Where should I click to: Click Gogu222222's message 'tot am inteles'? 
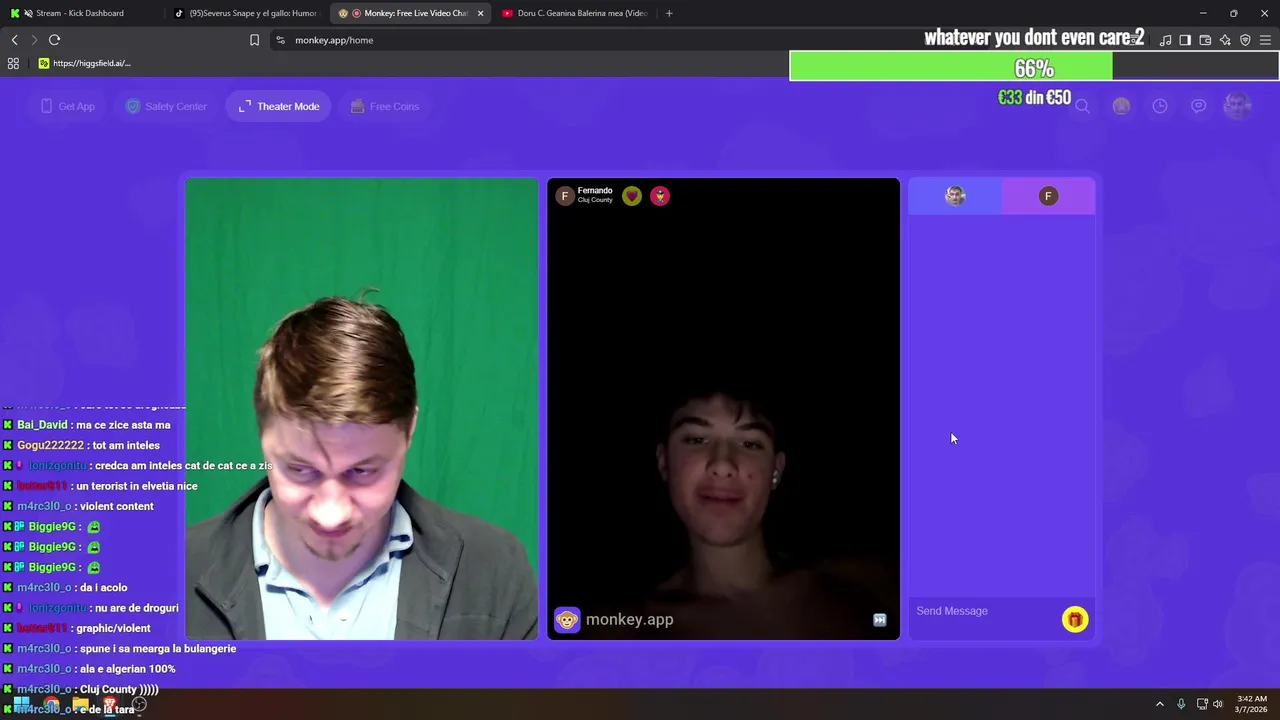[x=124, y=445]
